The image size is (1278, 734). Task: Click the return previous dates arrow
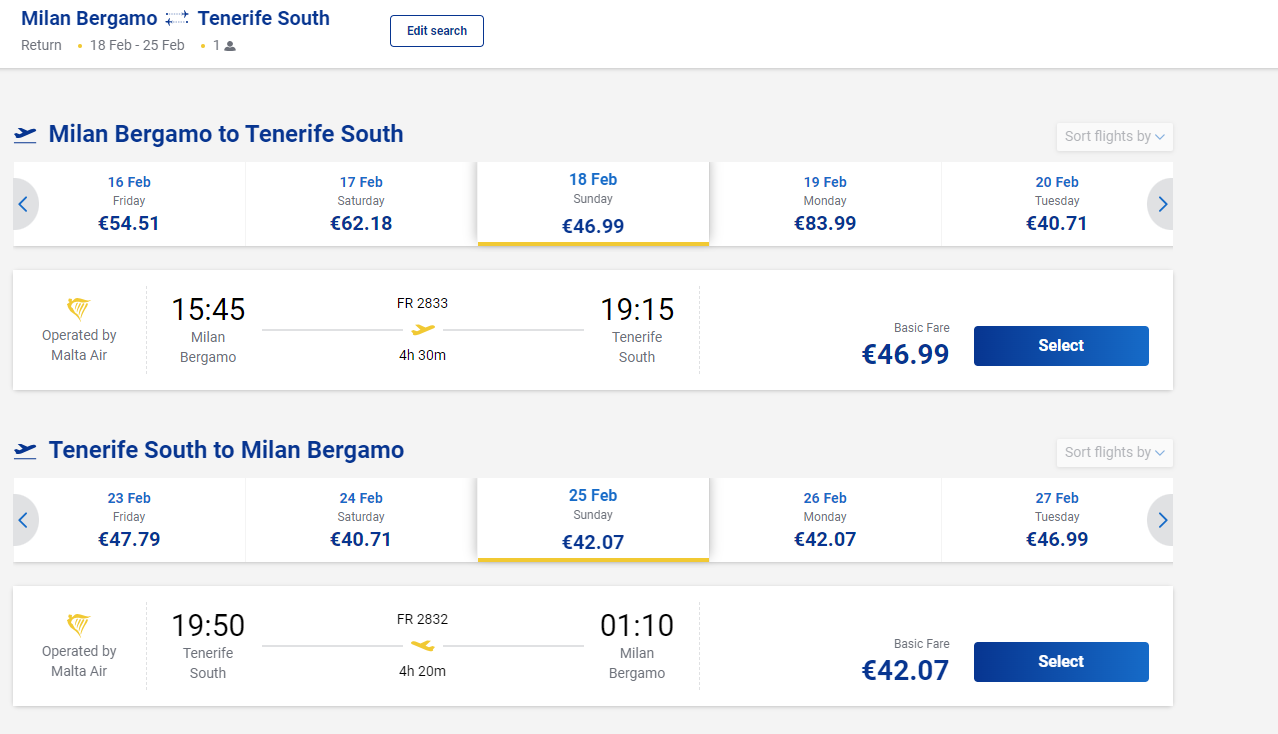24,520
